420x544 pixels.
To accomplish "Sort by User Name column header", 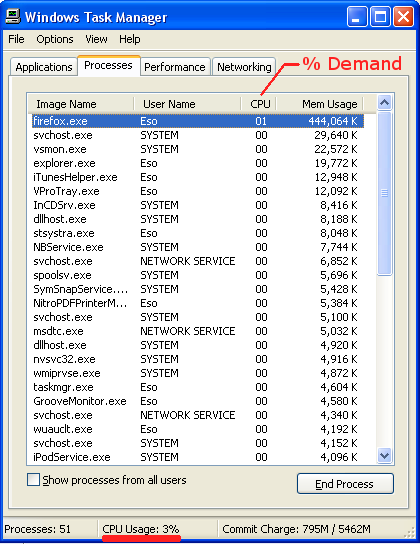I will click(187, 104).
